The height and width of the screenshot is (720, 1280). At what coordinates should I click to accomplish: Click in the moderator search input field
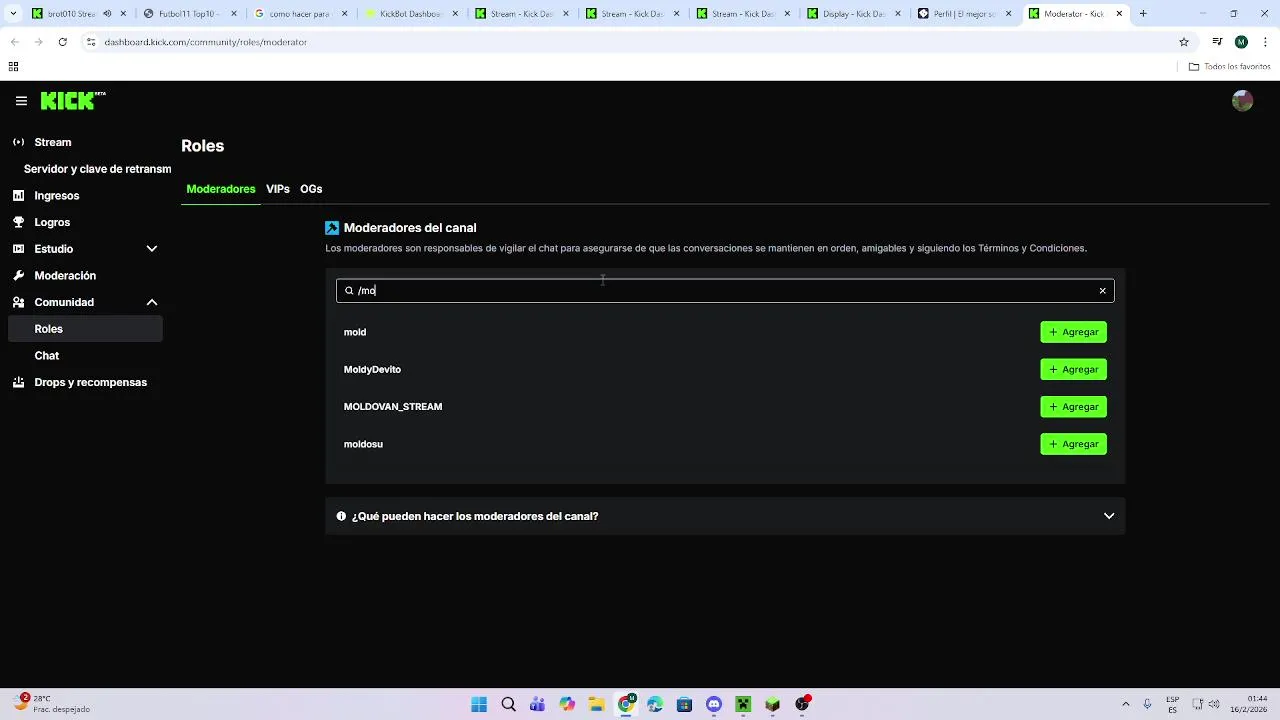(725, 291)
